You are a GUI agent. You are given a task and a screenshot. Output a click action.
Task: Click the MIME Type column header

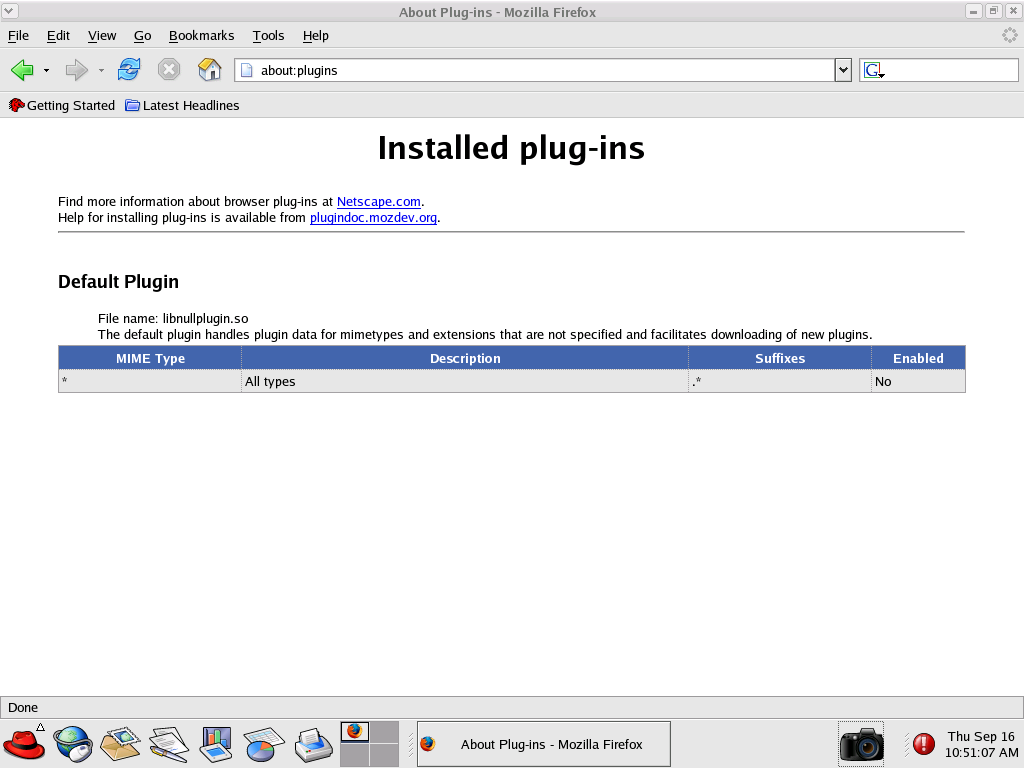pyautogui.click(x=150, y=359)
